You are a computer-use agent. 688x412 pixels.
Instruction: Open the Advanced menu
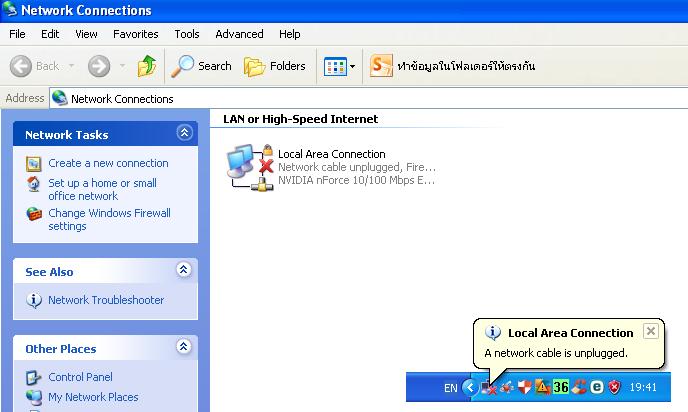pos(239,34)
